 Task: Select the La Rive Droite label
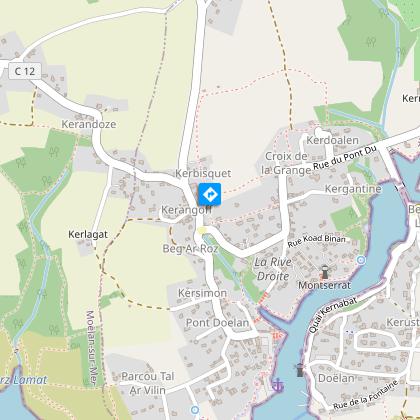point(273,269)
